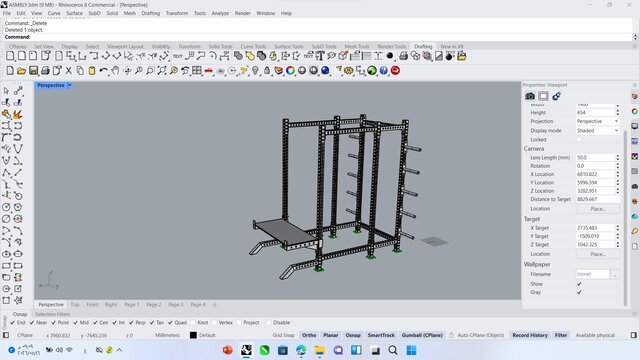Click the orange Explode icon in left sidebar
The height and width of the screenshot is (360, 640).
18,114
